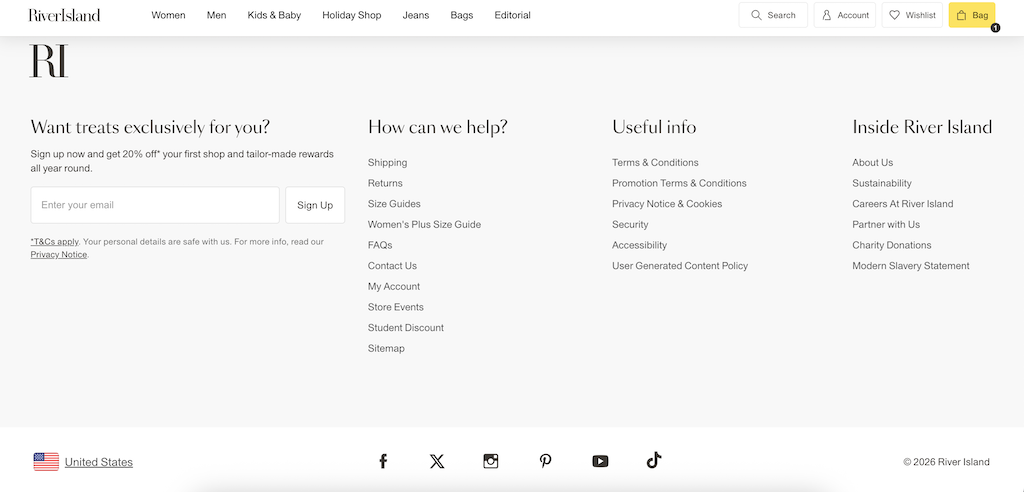Go to Shipping information
Screen dimensions: 1024x492
click(x=387, y=163)
